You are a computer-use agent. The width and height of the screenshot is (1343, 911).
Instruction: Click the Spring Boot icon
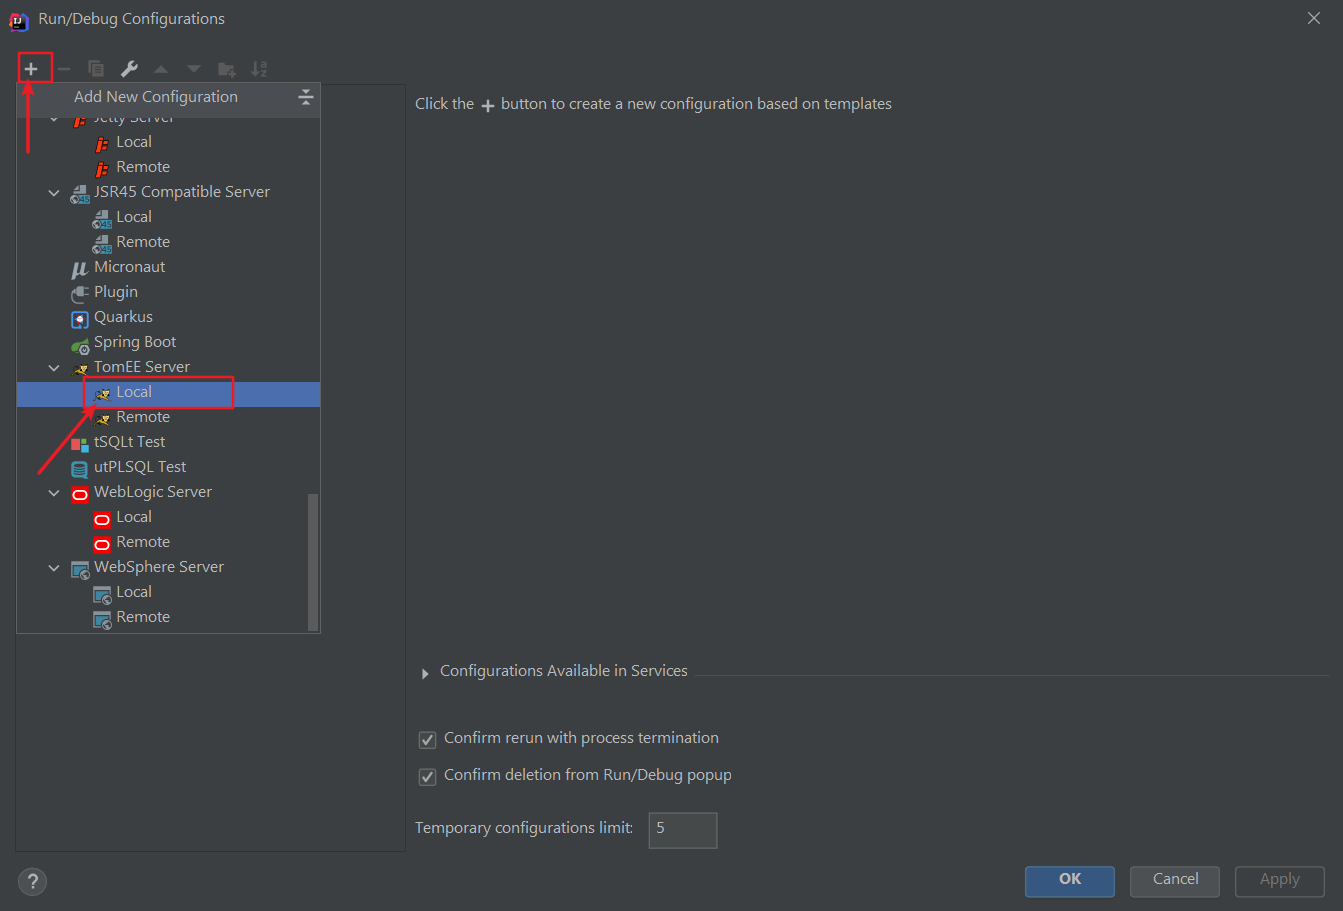coord(80,344)
